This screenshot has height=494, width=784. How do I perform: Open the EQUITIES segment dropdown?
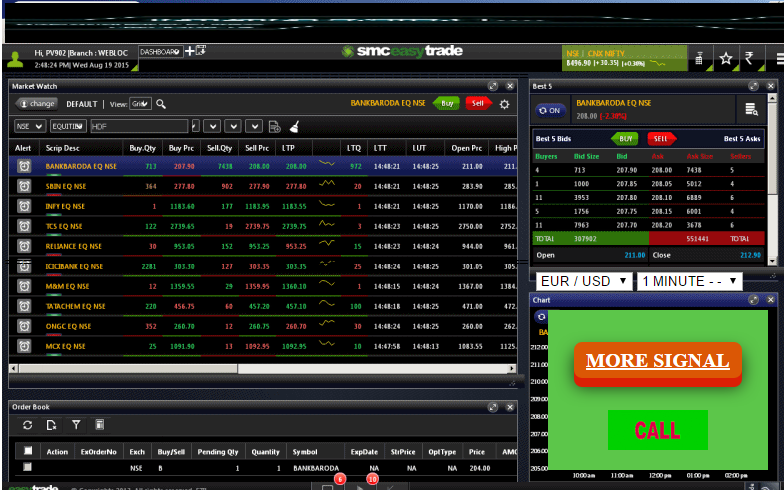(68, 126)
